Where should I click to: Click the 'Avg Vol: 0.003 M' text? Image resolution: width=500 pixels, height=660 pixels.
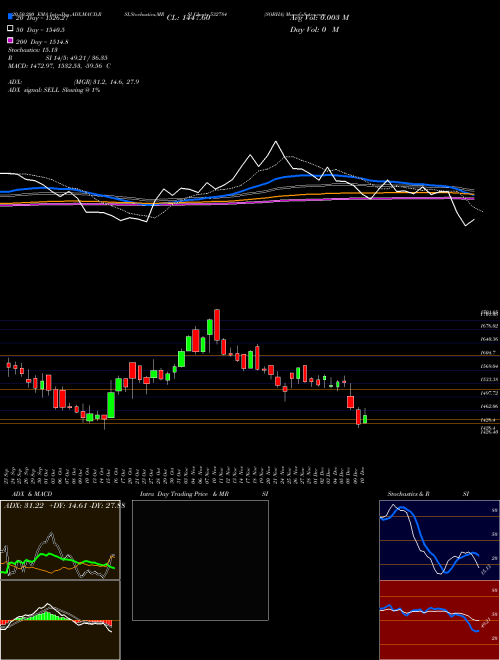pos(319,18)
